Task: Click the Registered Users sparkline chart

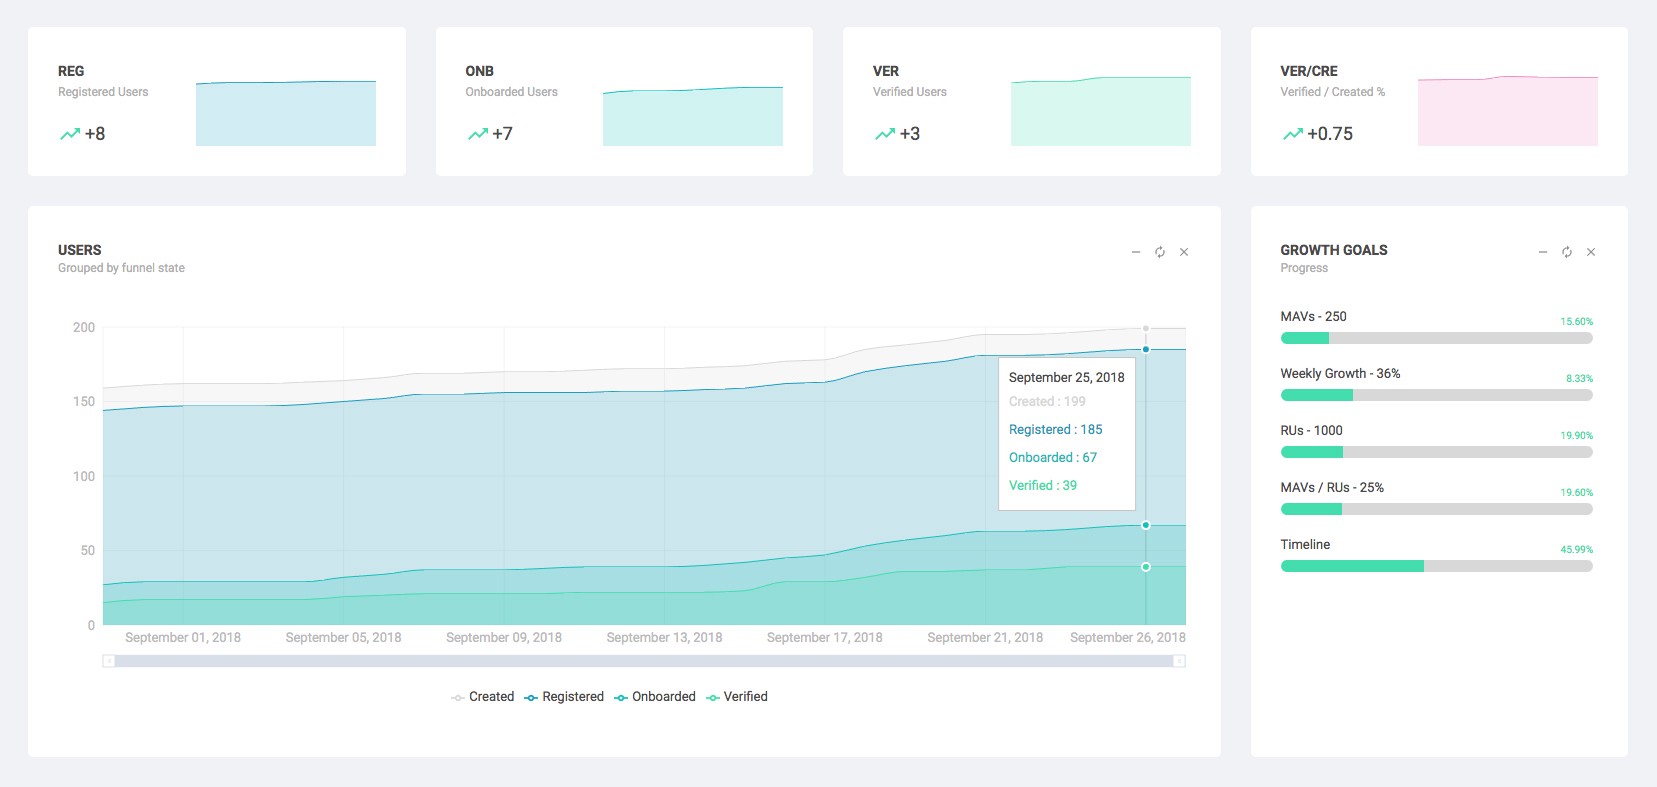Action: [286, 113]
